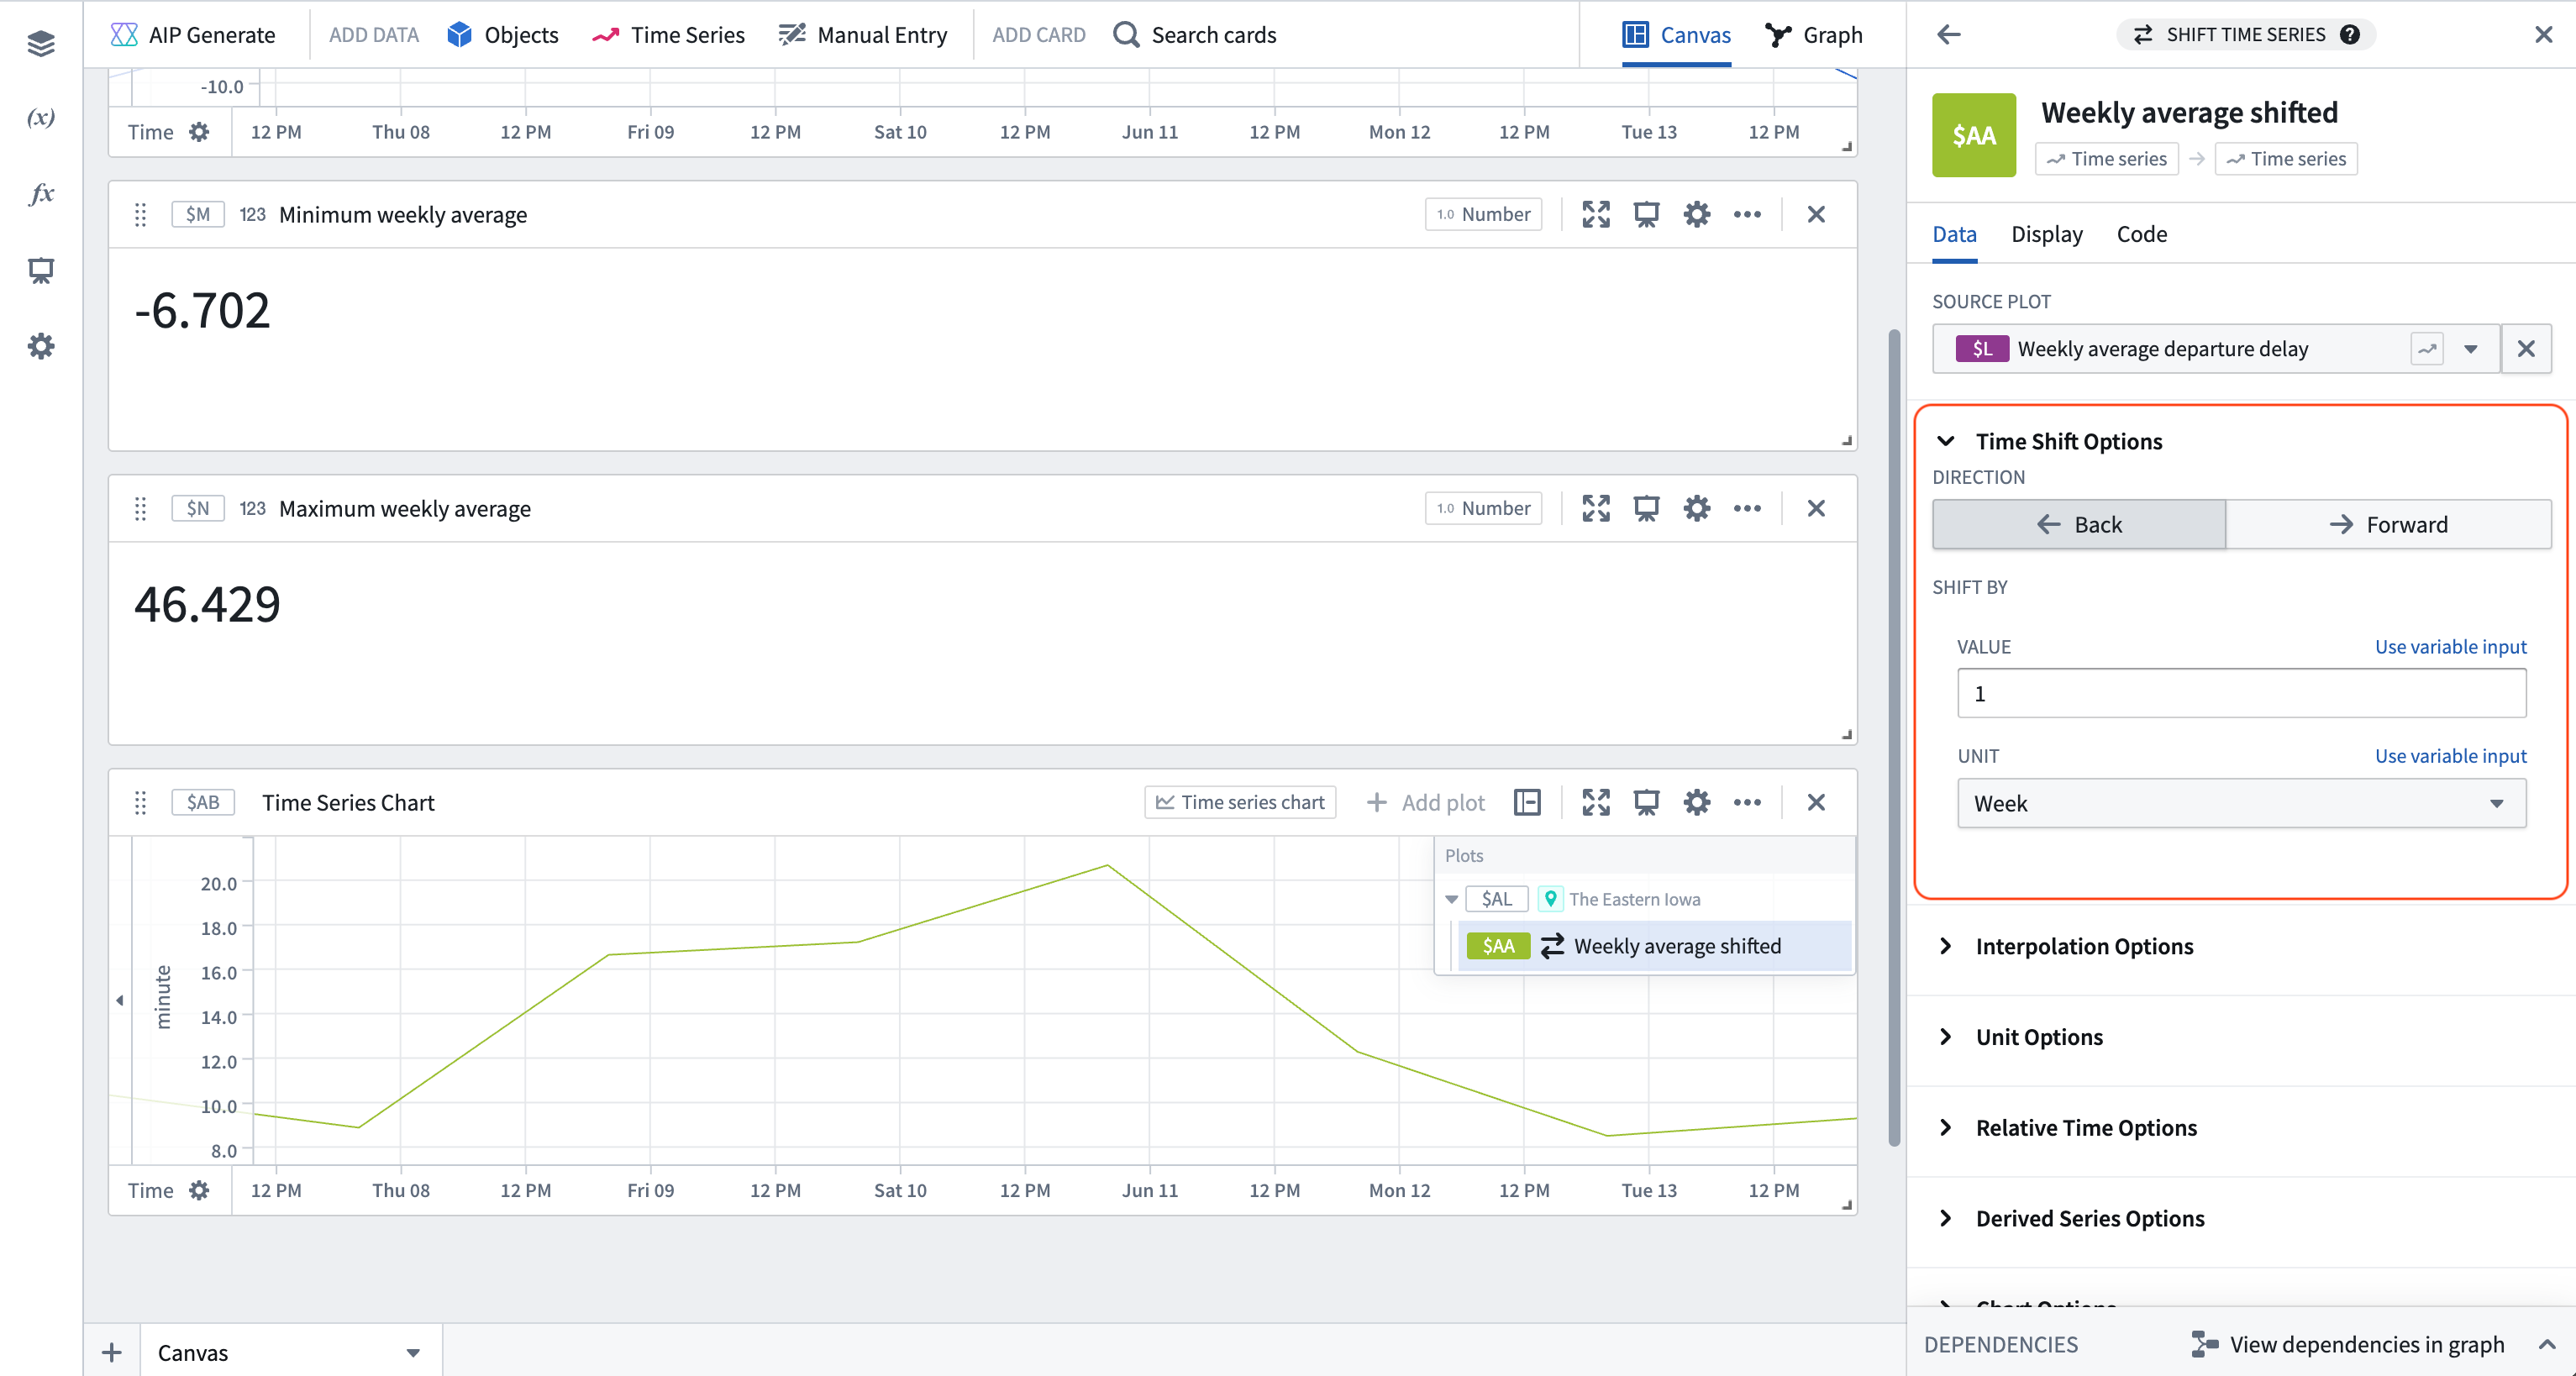Image resolution: width=2576 pixels, height=1376 pixels.
Task: Expand Interpolation Options section
Action: pos(2084,946)
